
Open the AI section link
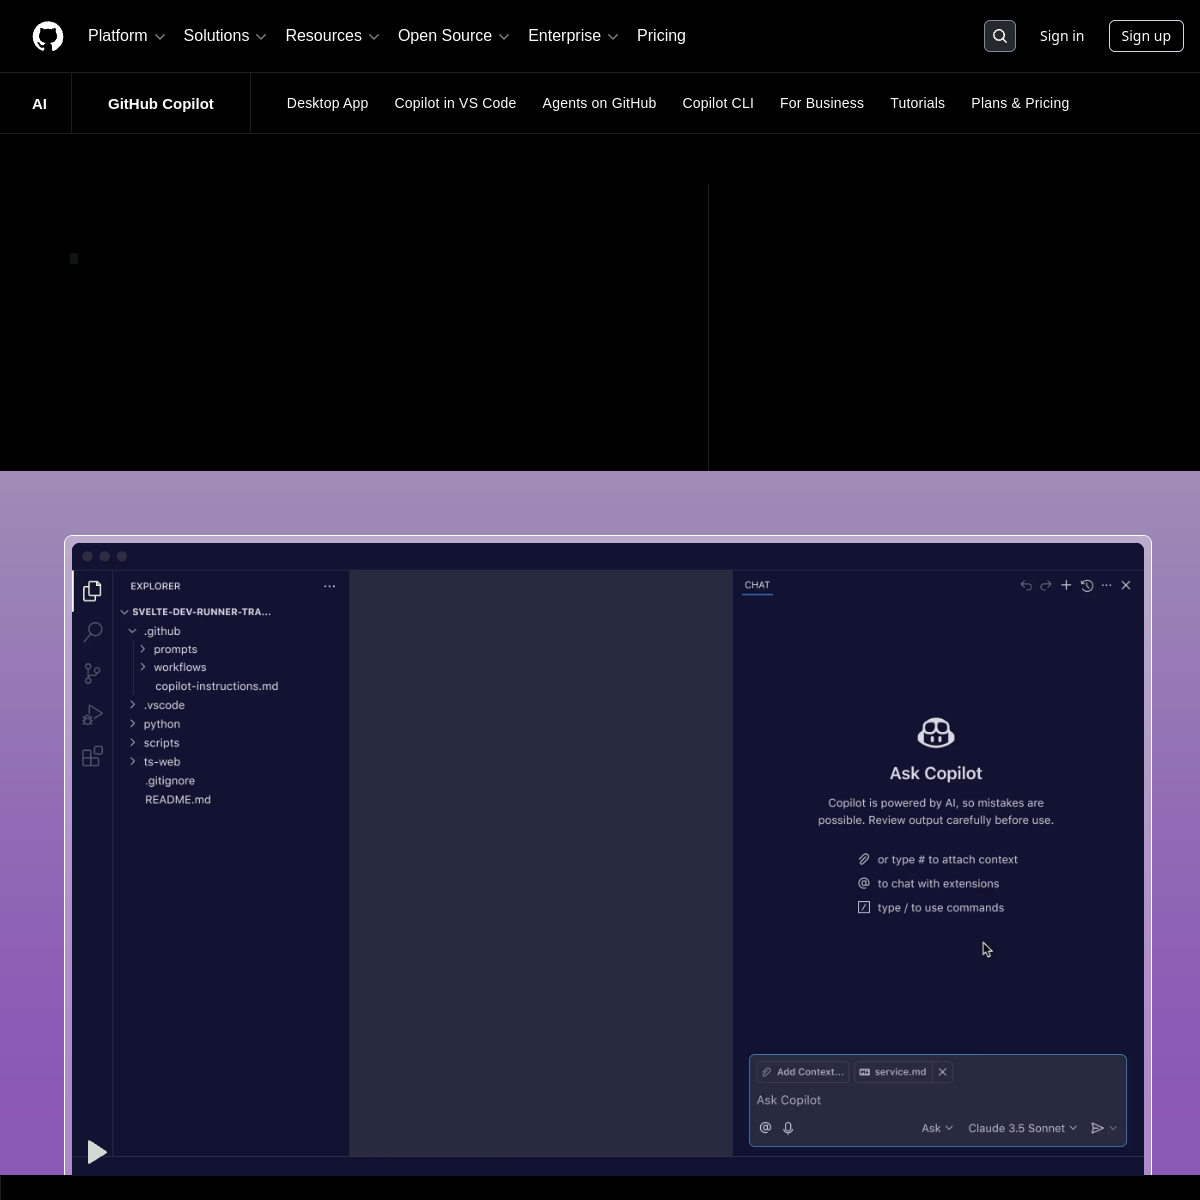click(39, 103)
